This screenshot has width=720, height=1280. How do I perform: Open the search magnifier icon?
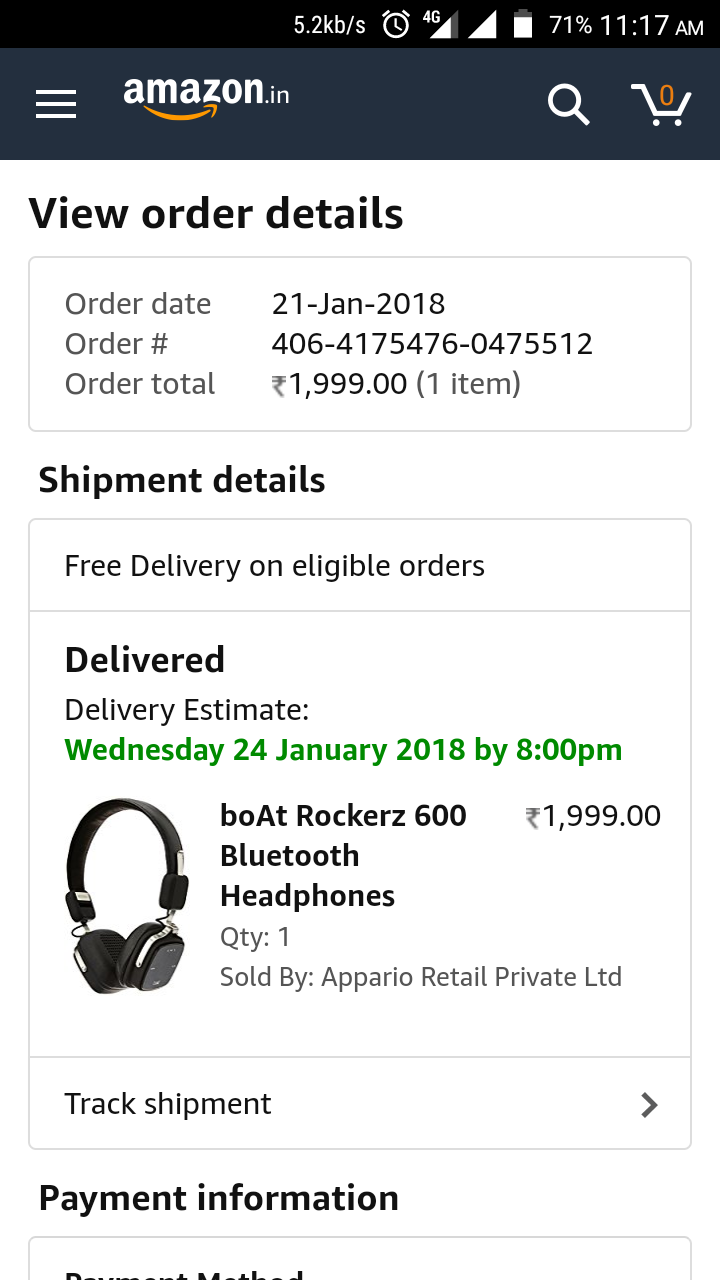click(568, 104)
